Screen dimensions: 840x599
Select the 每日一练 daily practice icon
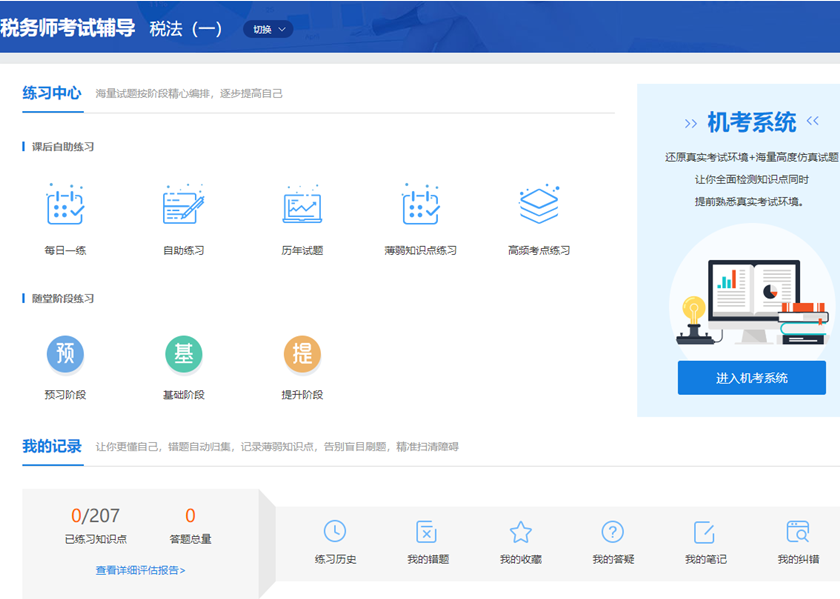click(66, 206)
